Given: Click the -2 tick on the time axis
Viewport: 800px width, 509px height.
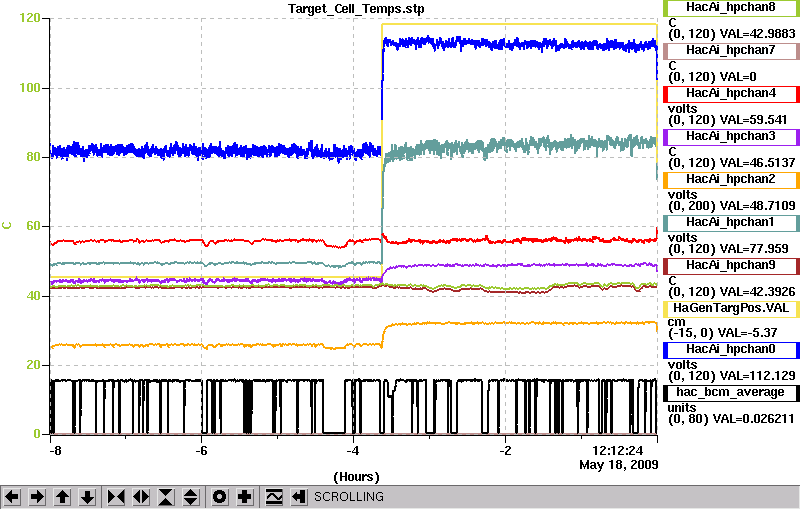Looking at the screenshot, I should click(505, 451).
